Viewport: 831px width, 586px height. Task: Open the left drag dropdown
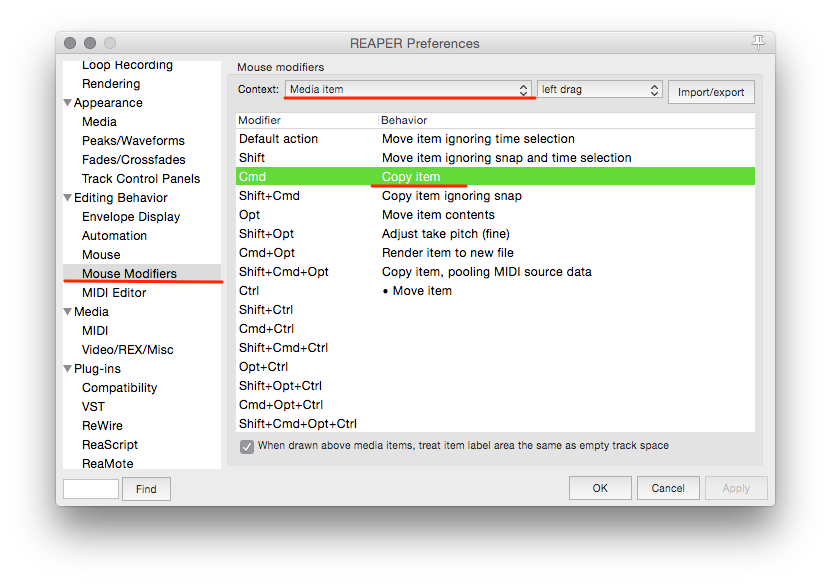pyautogui.click(x=599, y=90)
